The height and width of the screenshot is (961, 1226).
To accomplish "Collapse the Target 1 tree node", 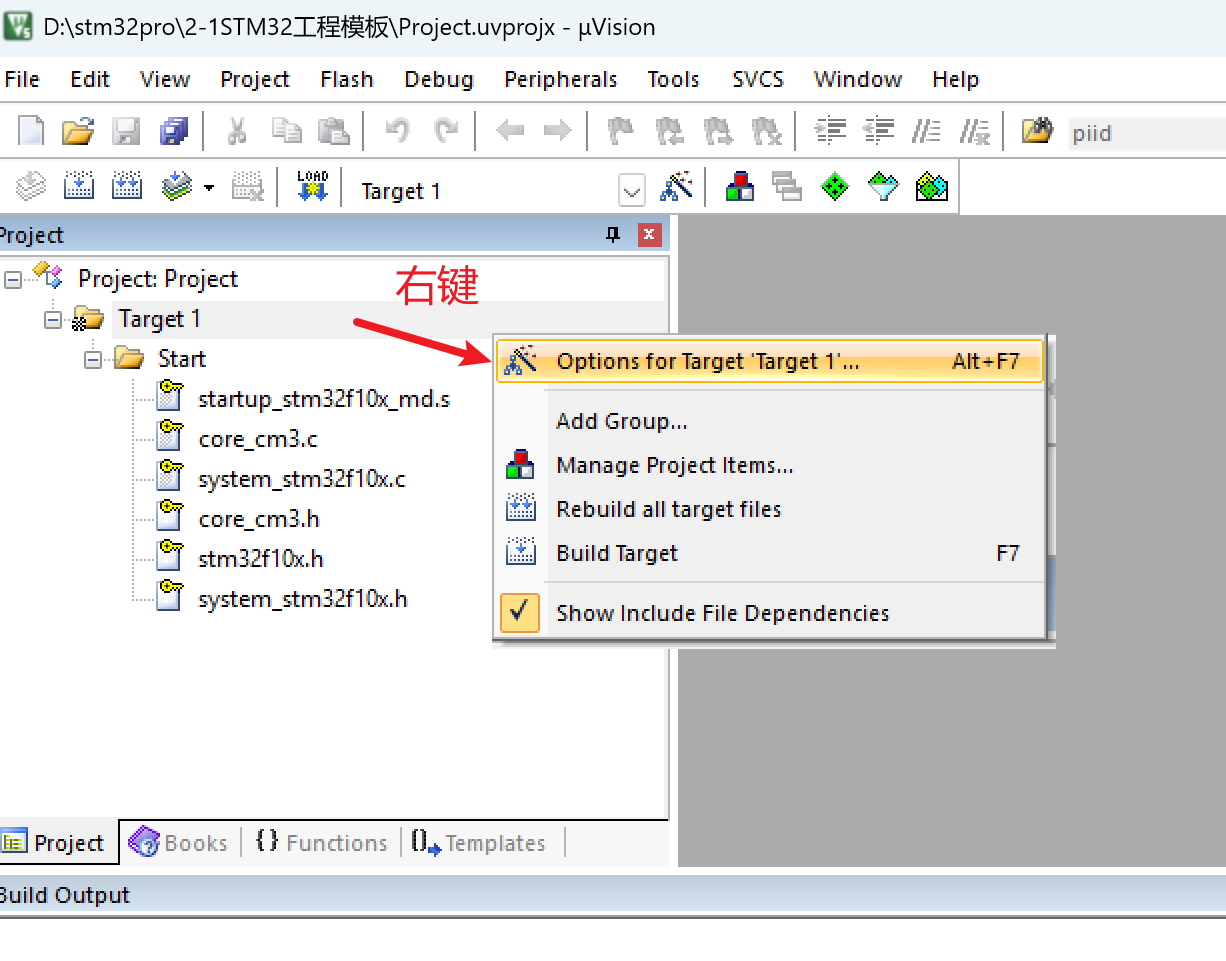I will [x=53, y=320].
